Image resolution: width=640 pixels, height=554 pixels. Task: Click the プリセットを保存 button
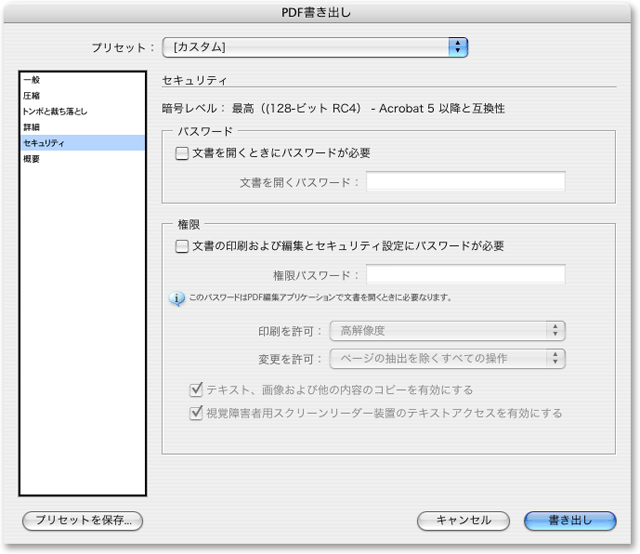(83, 520)
